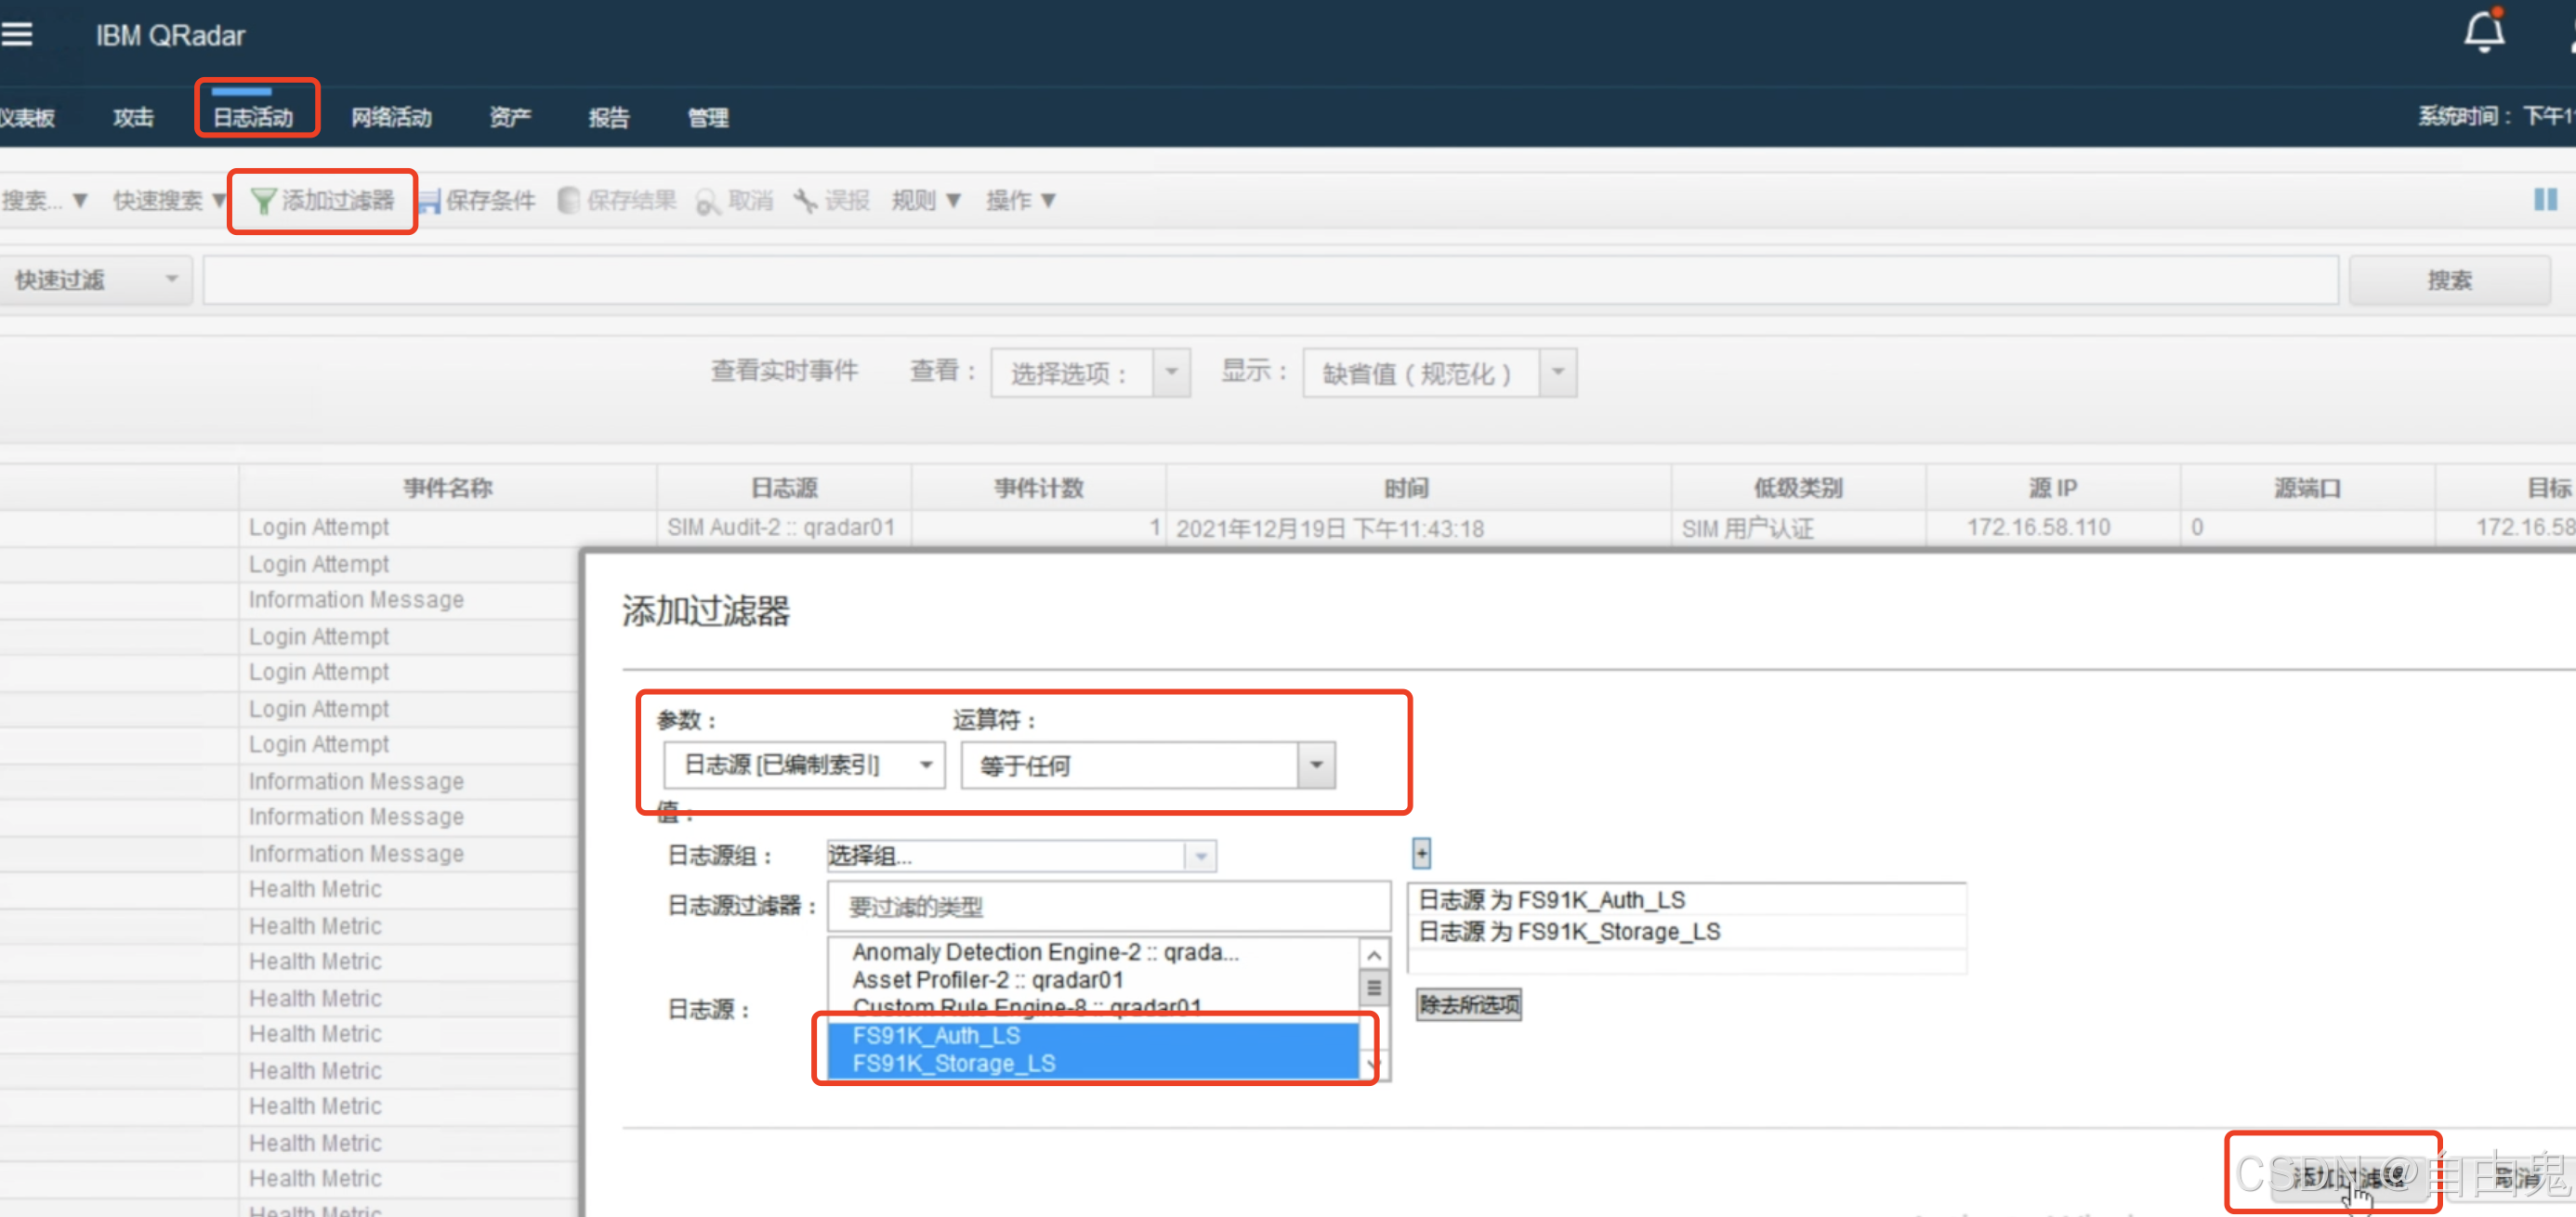Click the Save Criteria disk icon
Image resolution: width=2576 pixels, height=1217 pixels.
pos(430,201)
